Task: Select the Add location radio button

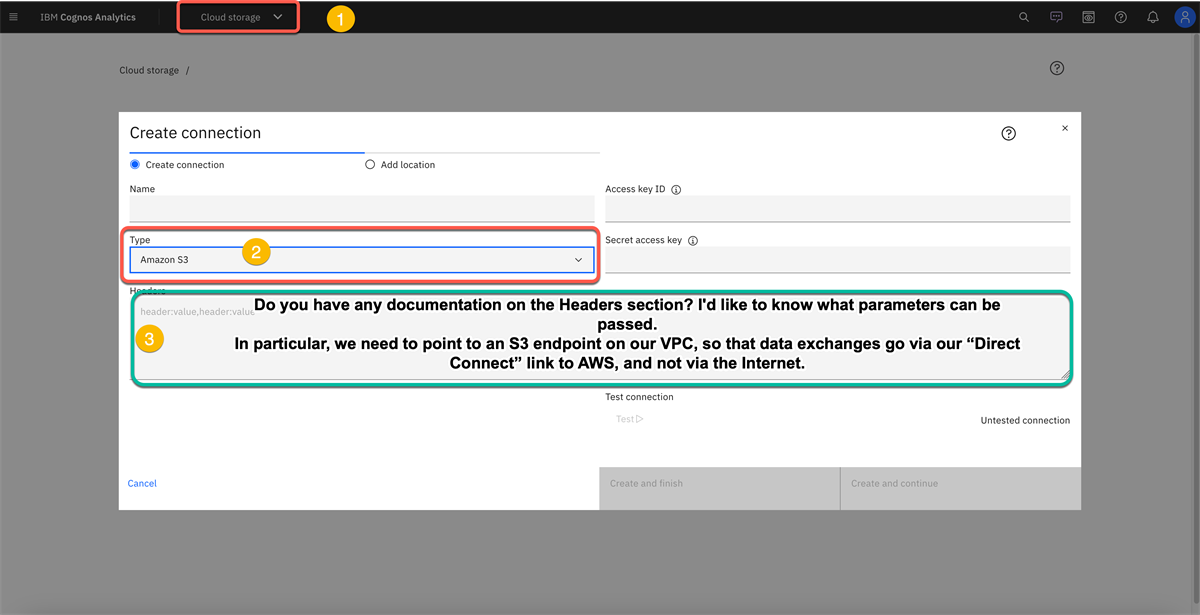Action: point(370,165)
